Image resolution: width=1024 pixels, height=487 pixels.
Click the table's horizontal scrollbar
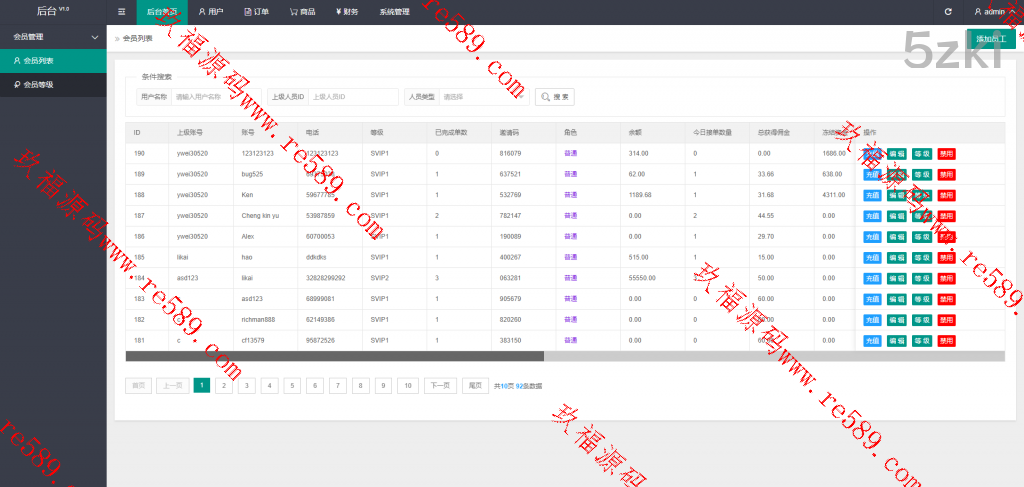[x=335, y=356]
